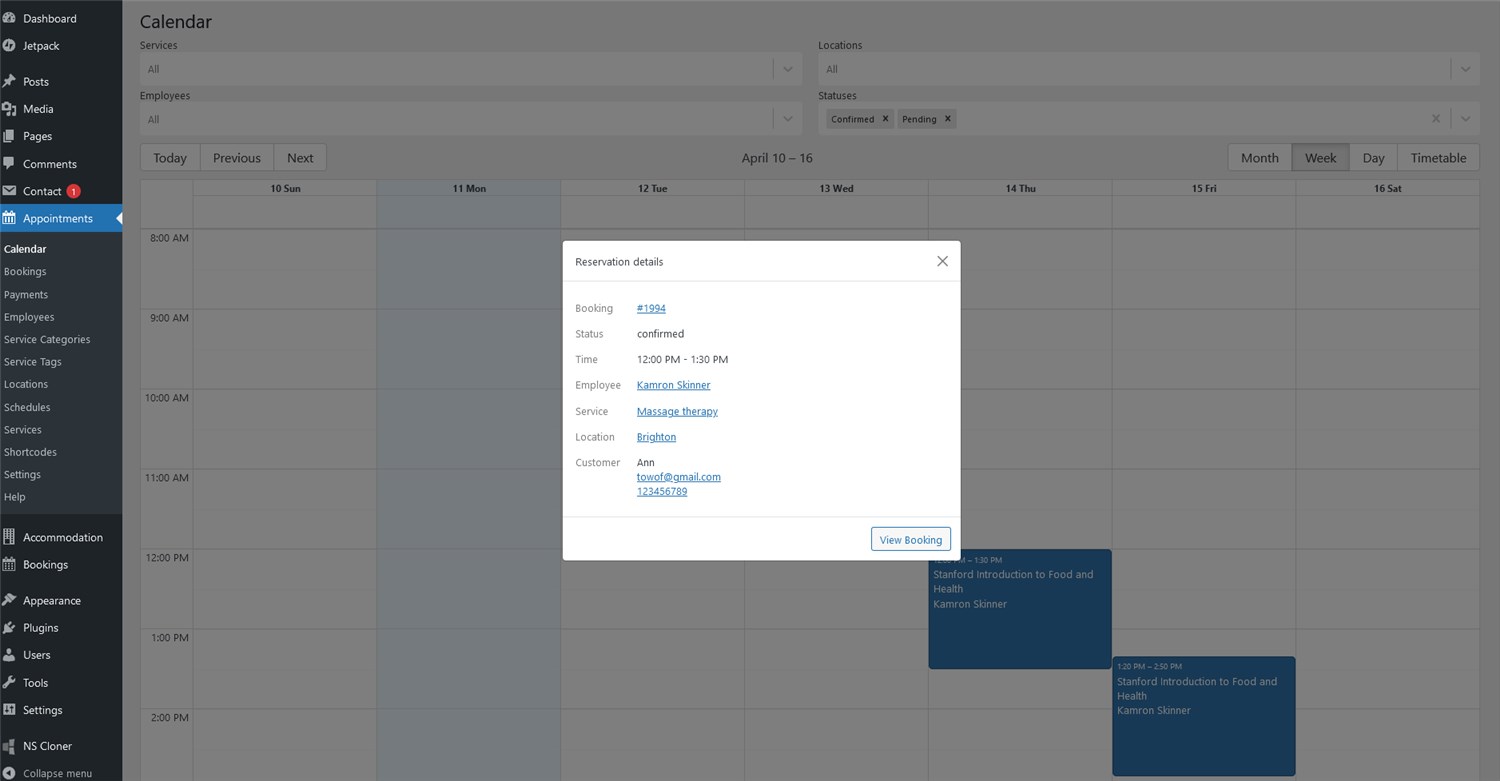Image resolution: width=1500 pixels, height=781 pixels.
Task: Clear all selected statuses
Action: pos(1436,119)
